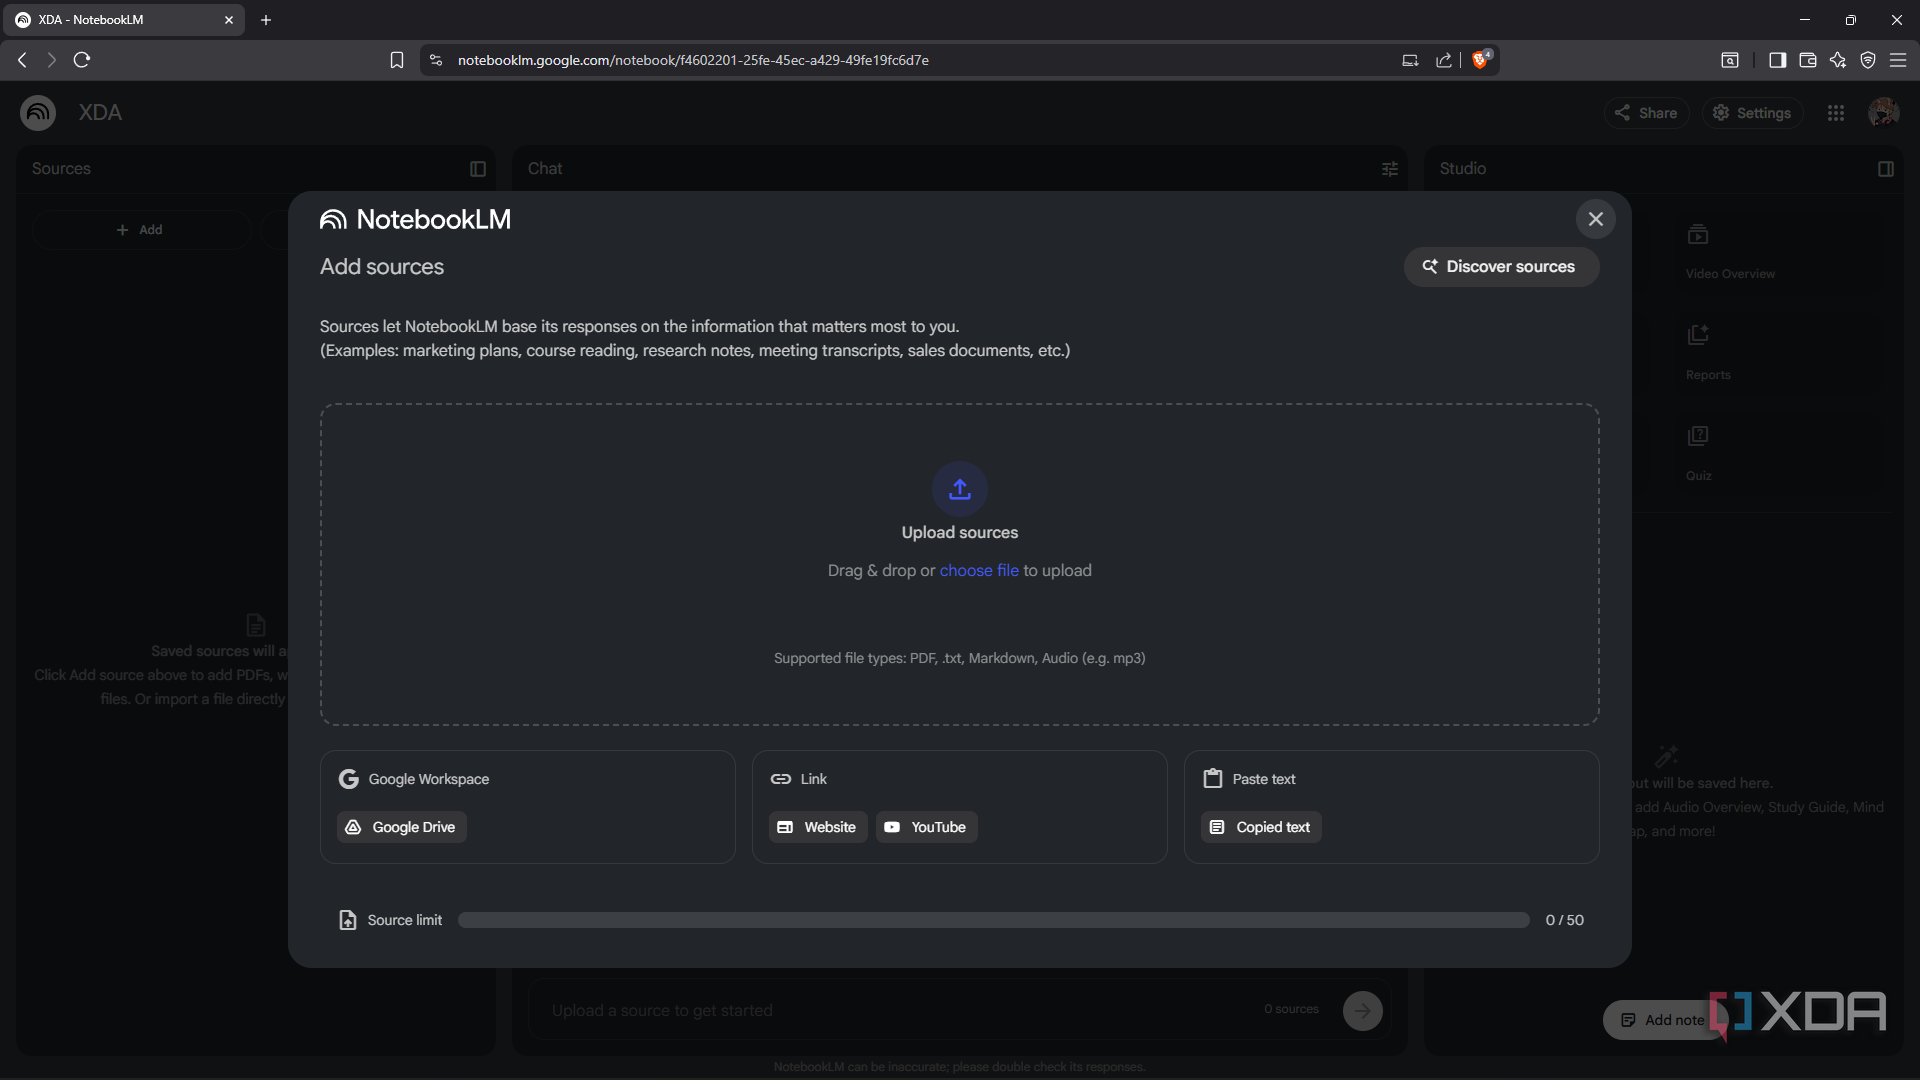Click the upload arrow icon
The width and height of the screenshot is (1920, 1080).
coord(960,489)
